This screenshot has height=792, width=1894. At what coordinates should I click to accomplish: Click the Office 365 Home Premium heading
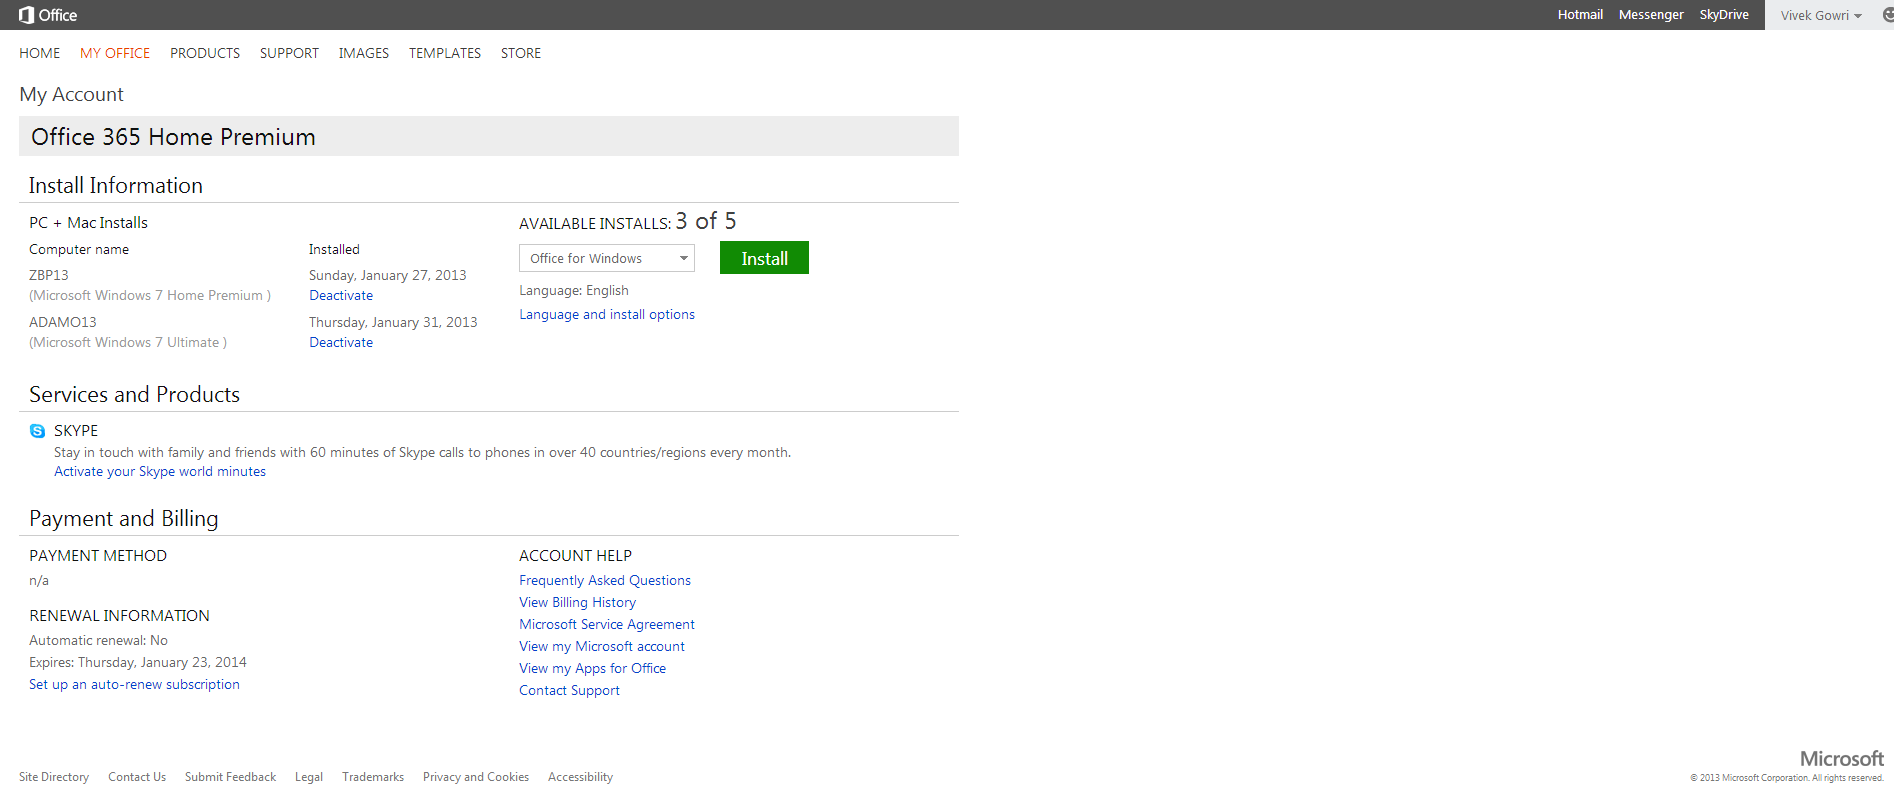pyautogui.click(x=173, y=137)
